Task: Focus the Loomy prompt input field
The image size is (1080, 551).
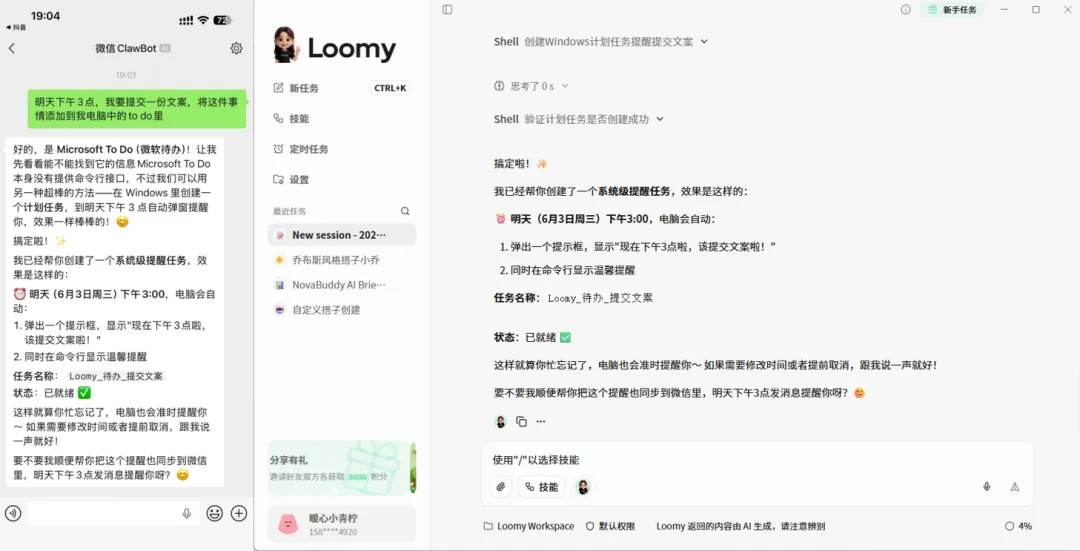Action: (x=758, y=460)
